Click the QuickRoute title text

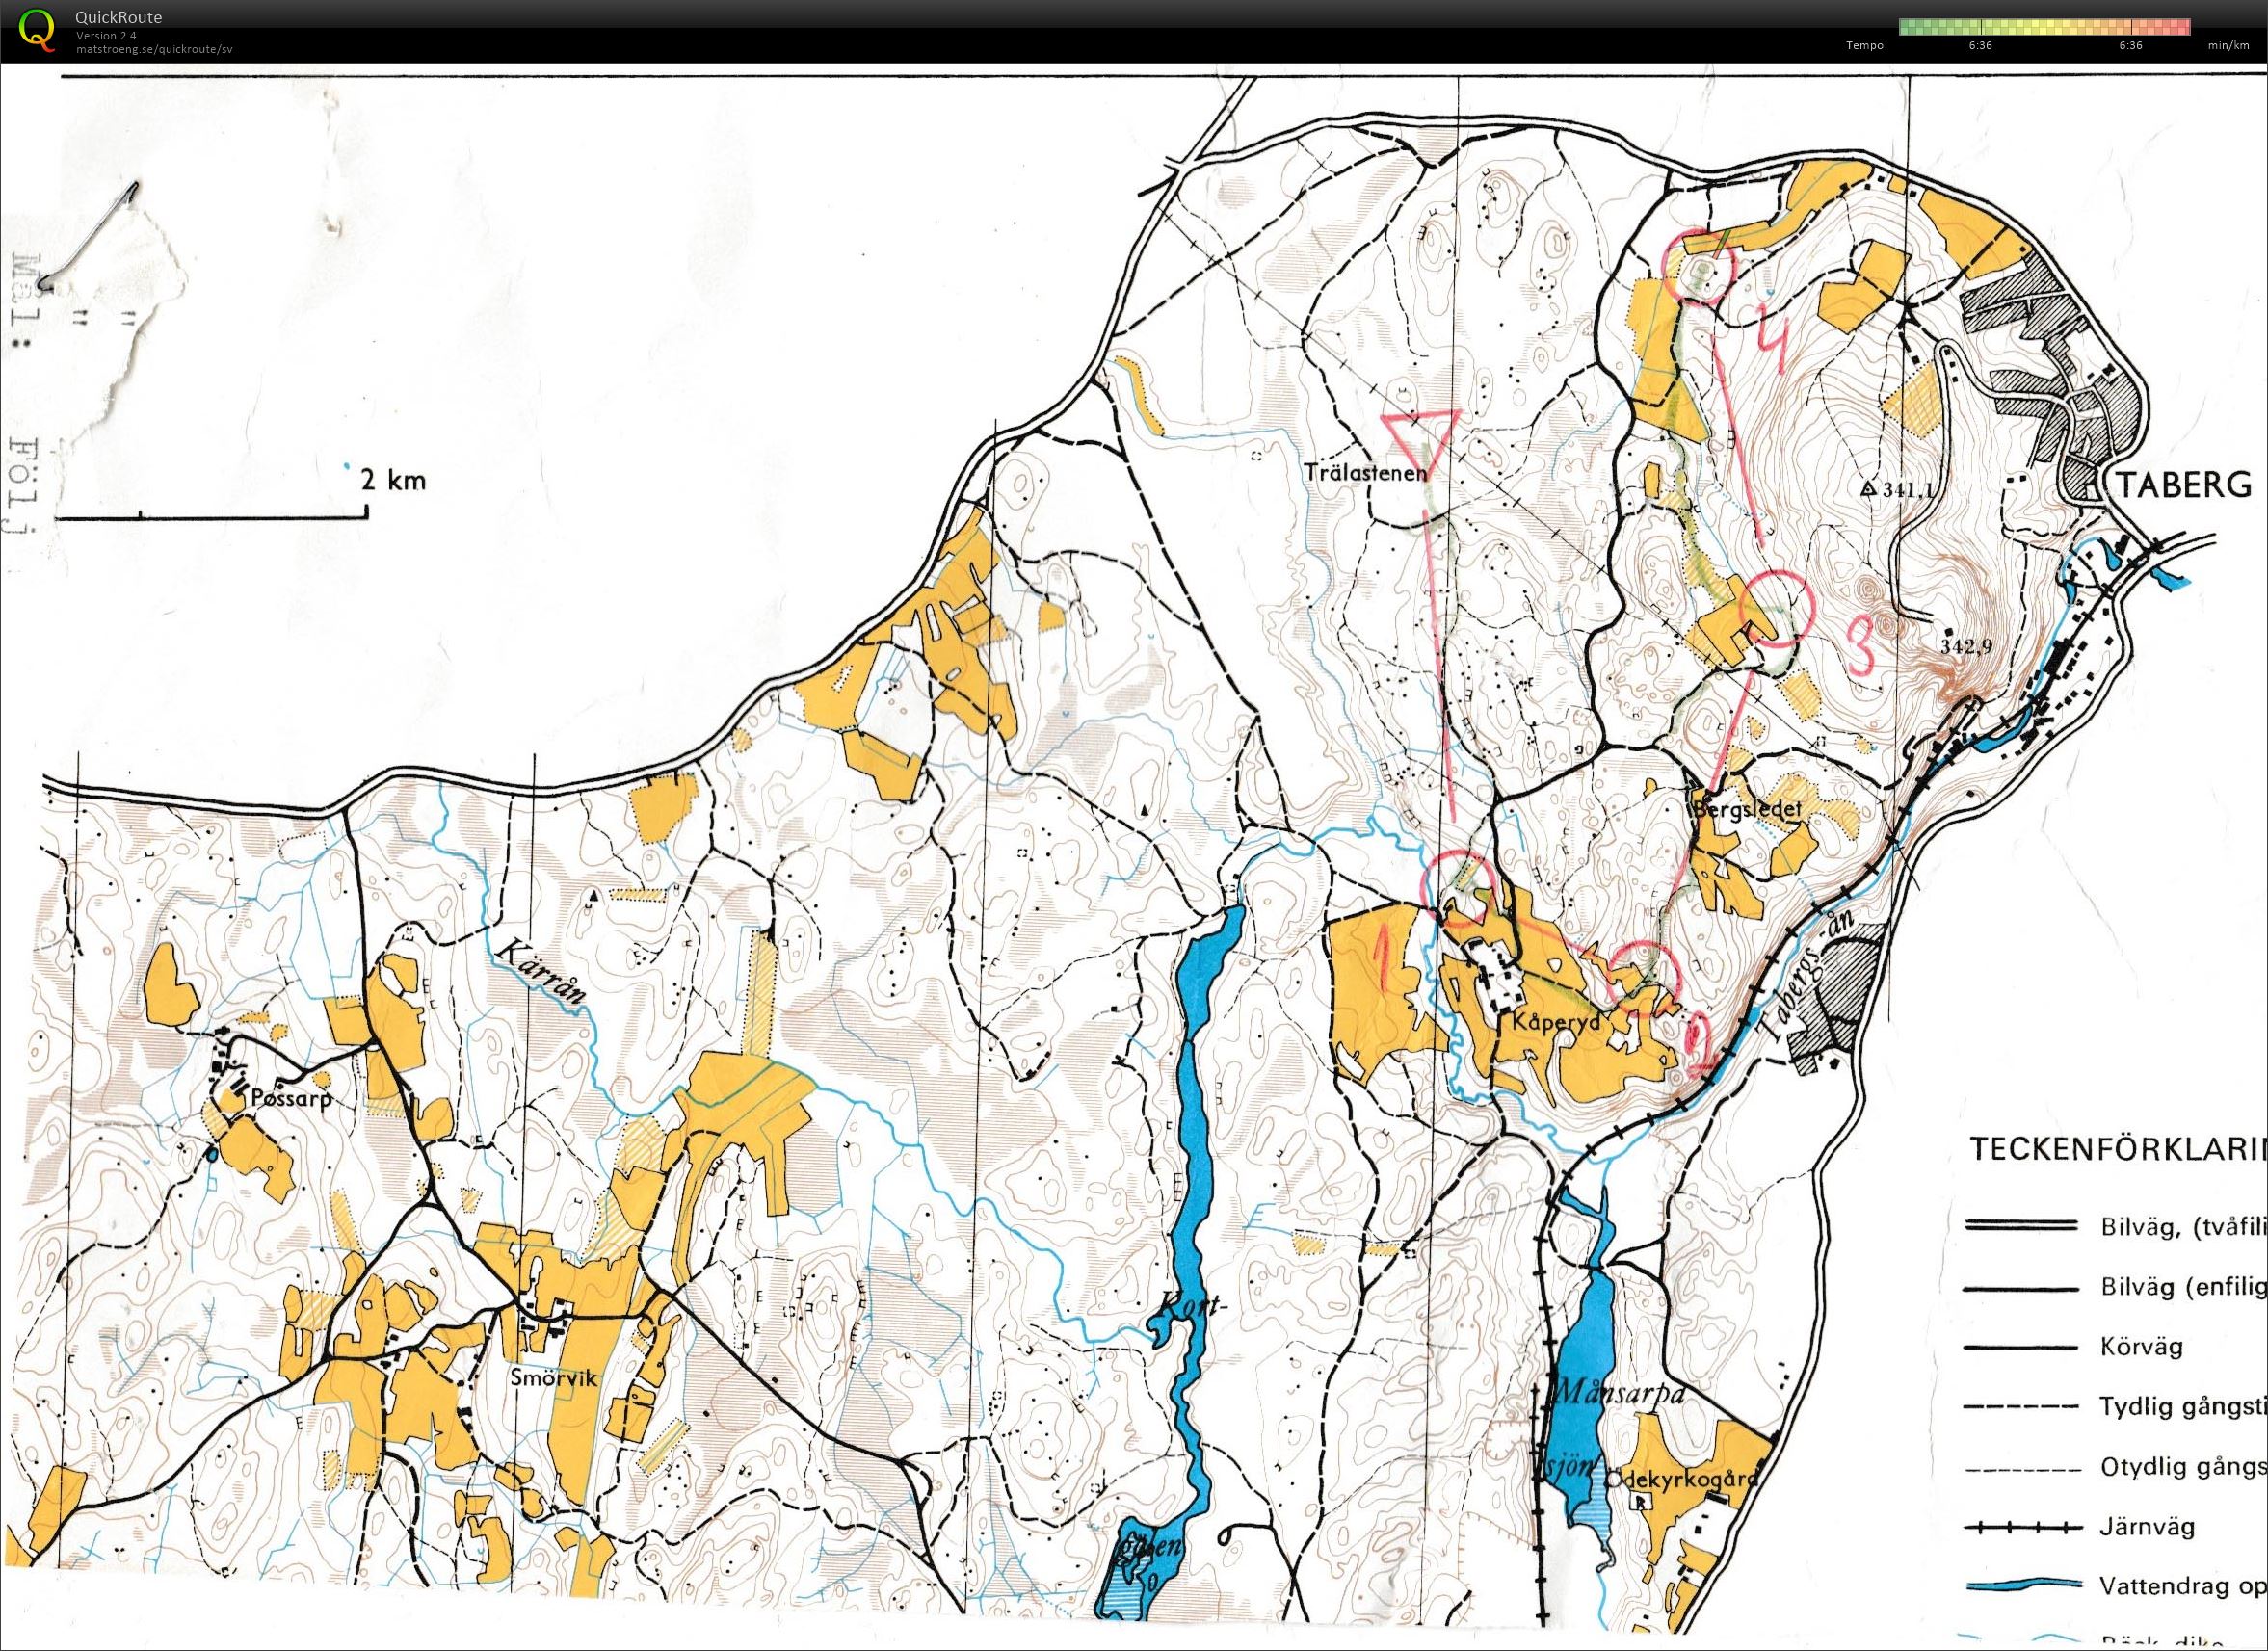(118, 17)
